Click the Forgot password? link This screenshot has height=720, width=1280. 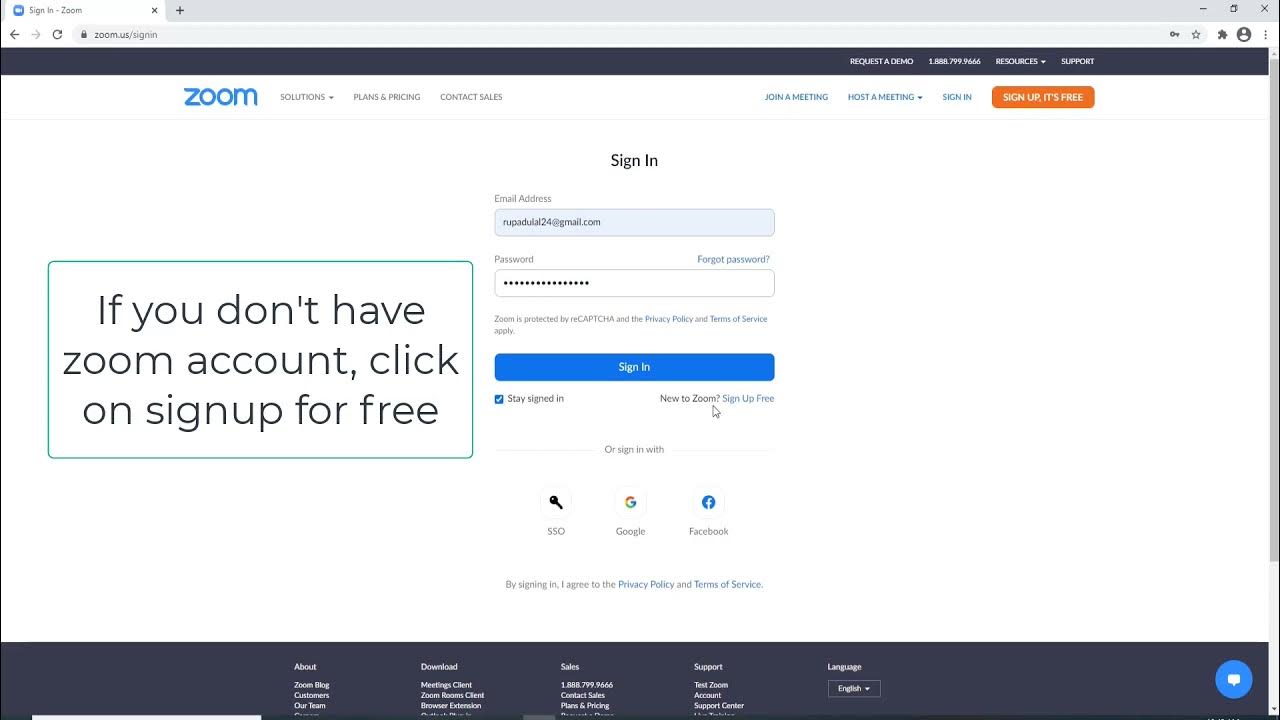(x=733, y=259)
